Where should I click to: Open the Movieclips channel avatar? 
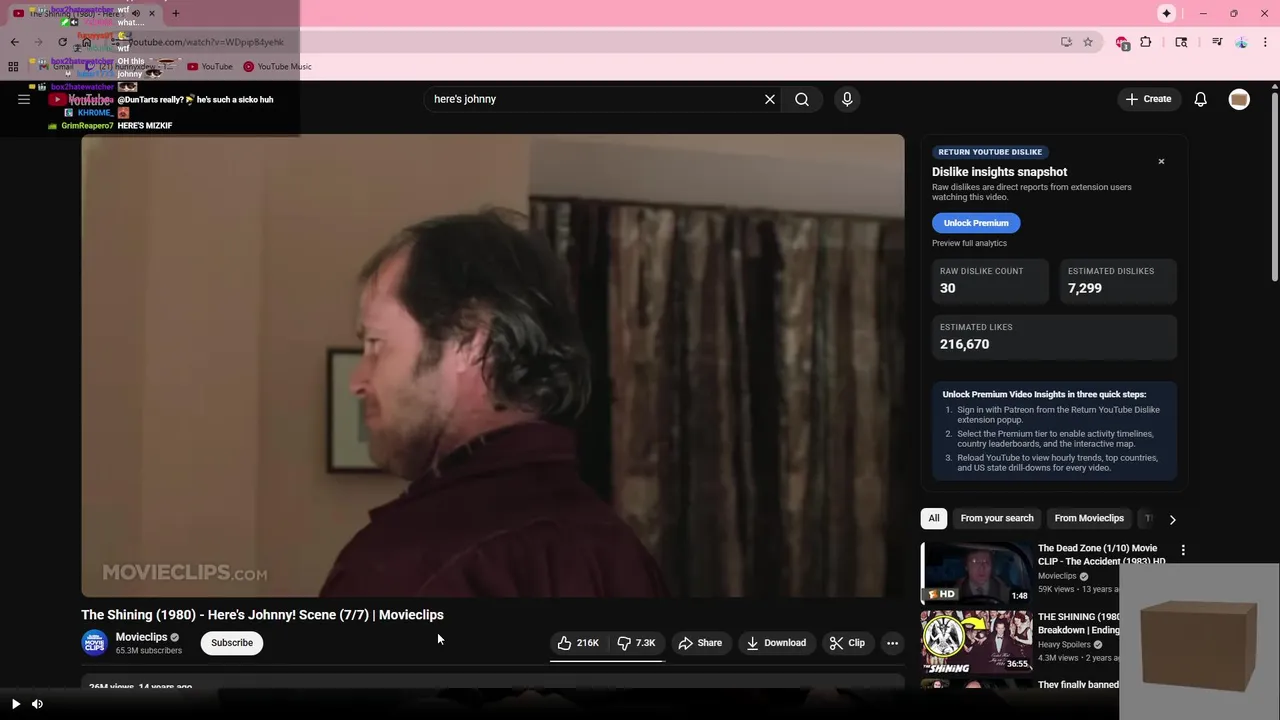click(94, 643)
